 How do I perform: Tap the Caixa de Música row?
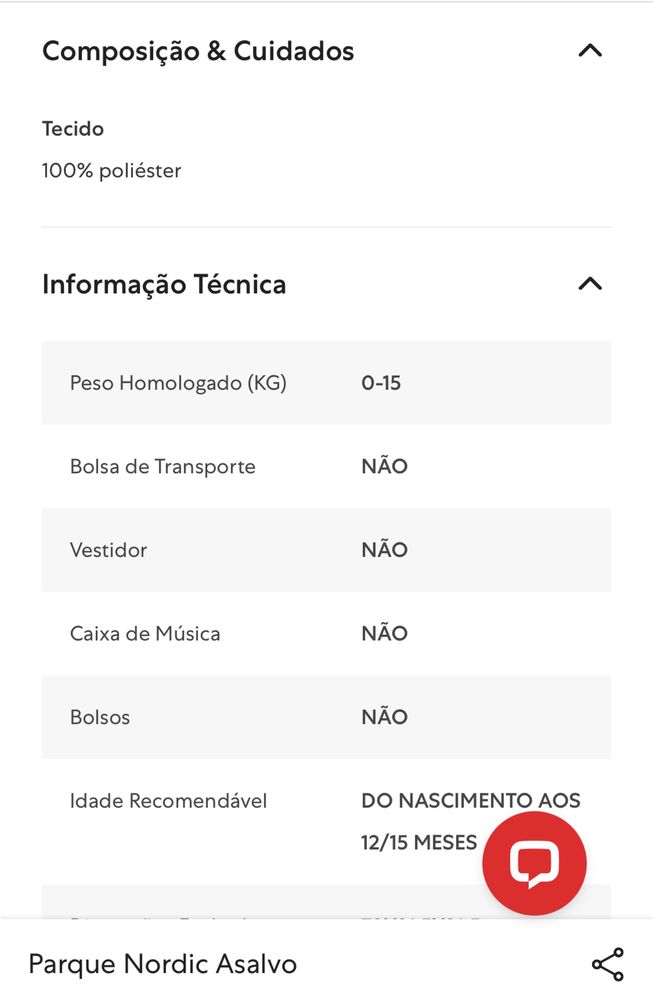click(x=326, y=633)
